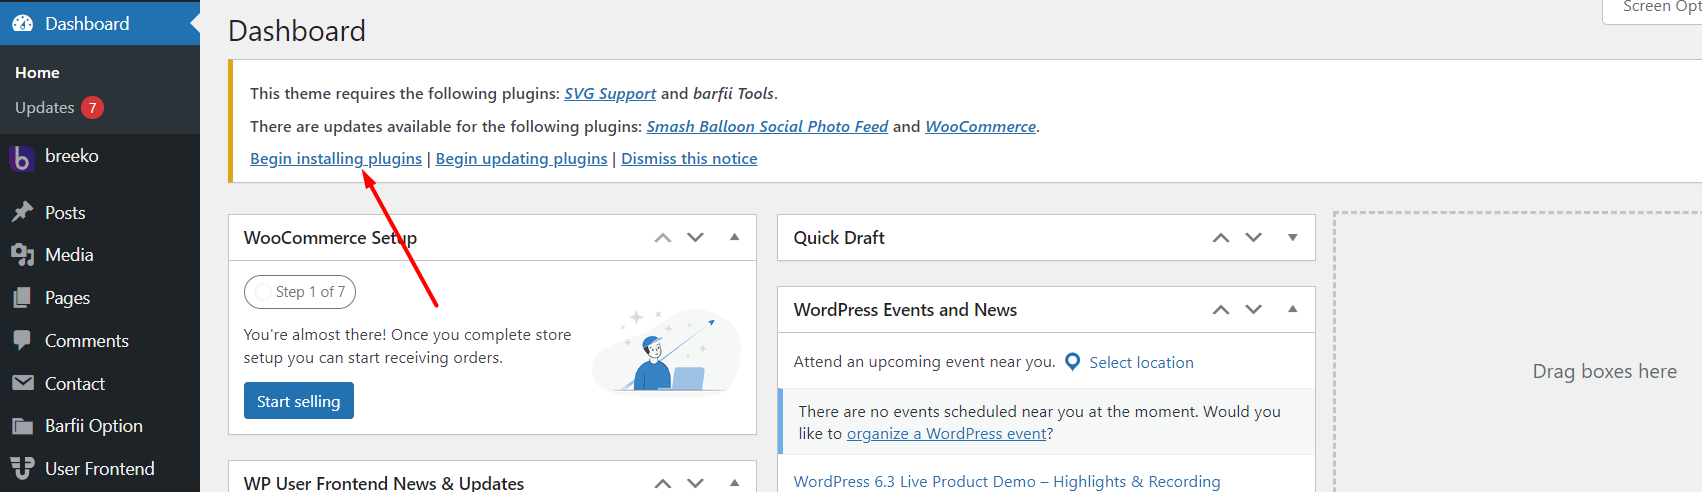Expand the Quick Draft panel
The height and width of the screenshot is (492, 1702).
click(1292, 237)
